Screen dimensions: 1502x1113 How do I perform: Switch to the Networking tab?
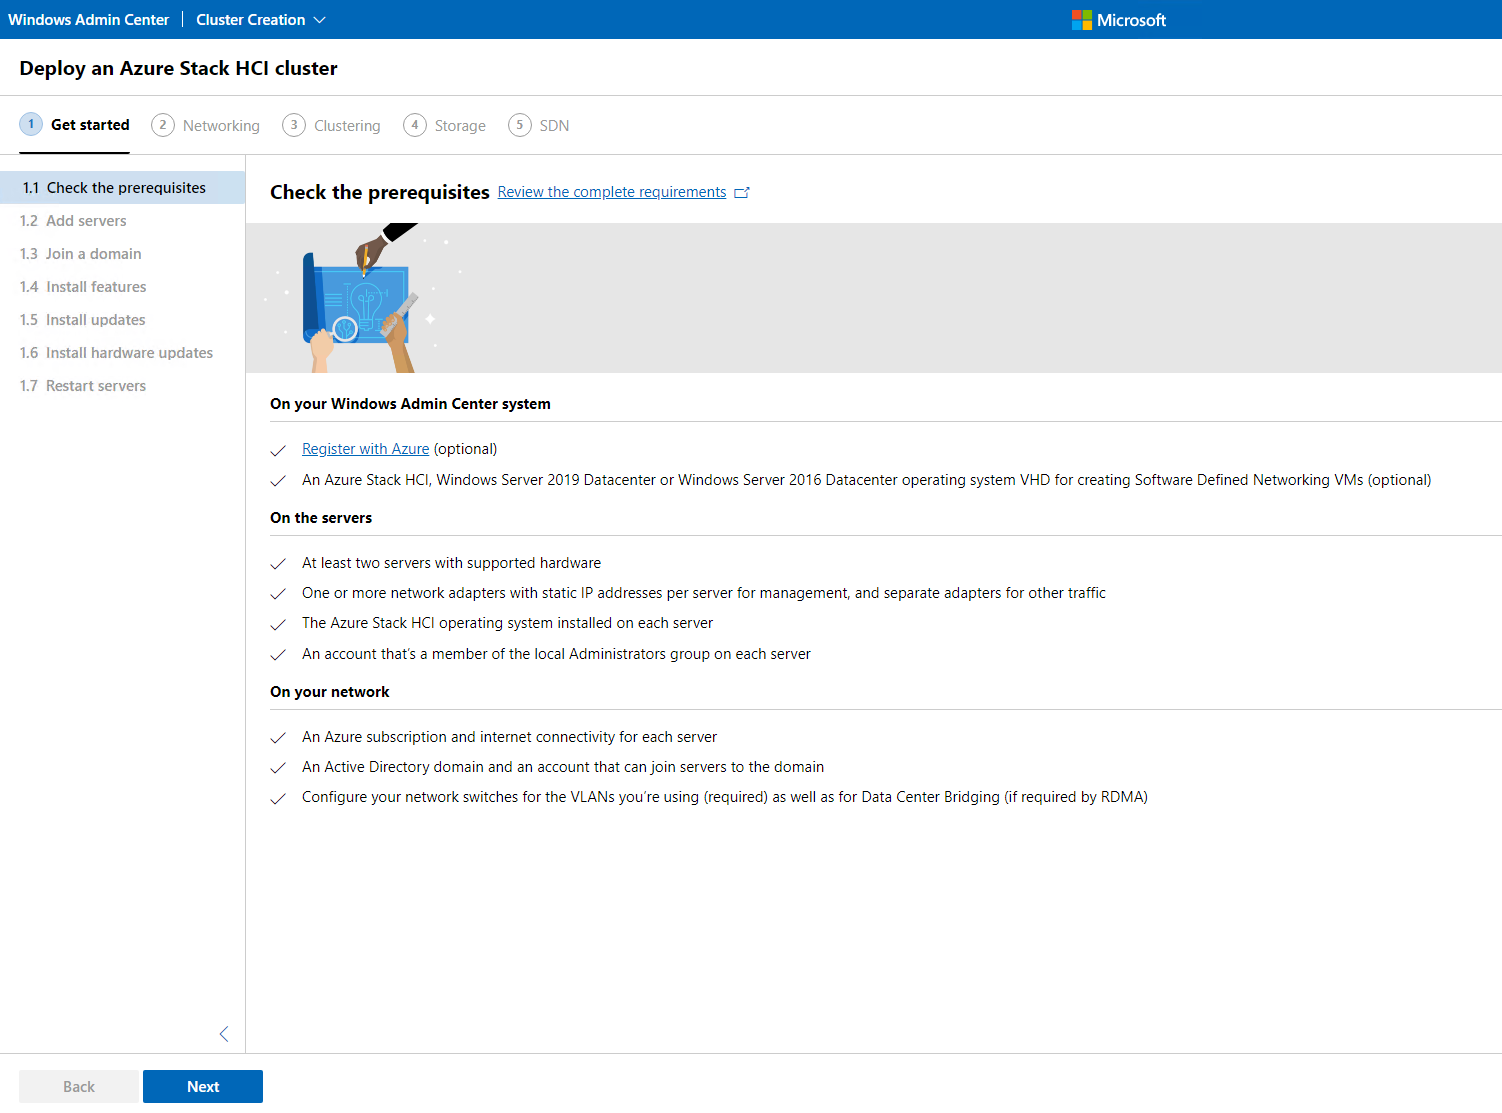(221, 126)
